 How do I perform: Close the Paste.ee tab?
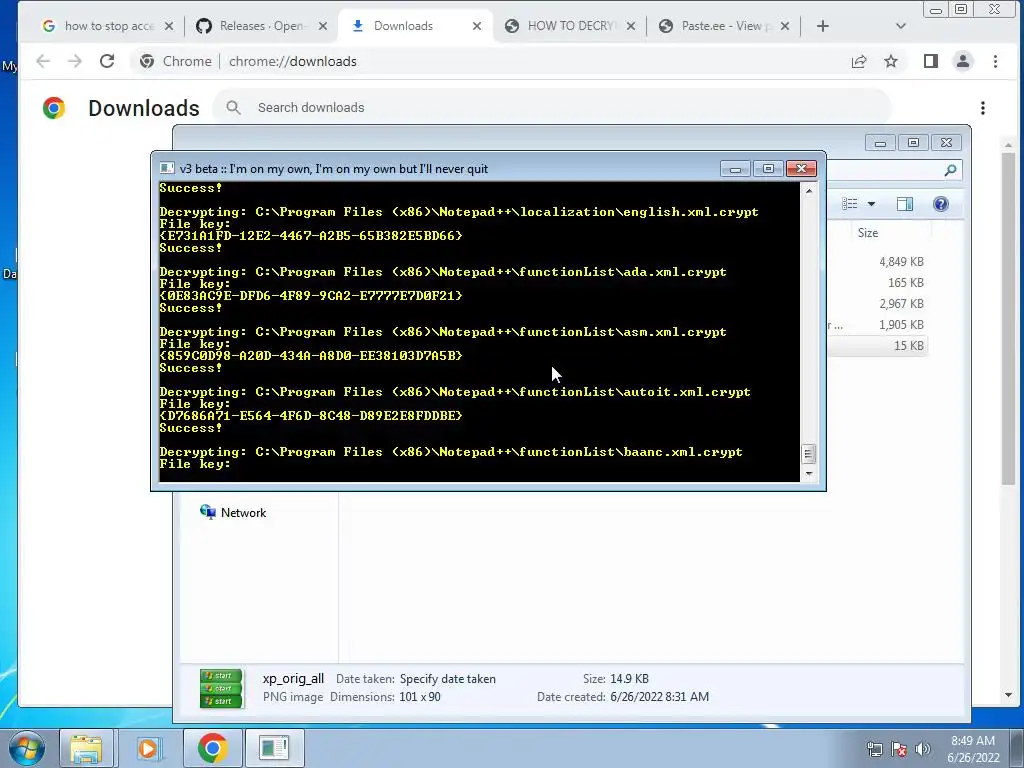pos(785,26)
